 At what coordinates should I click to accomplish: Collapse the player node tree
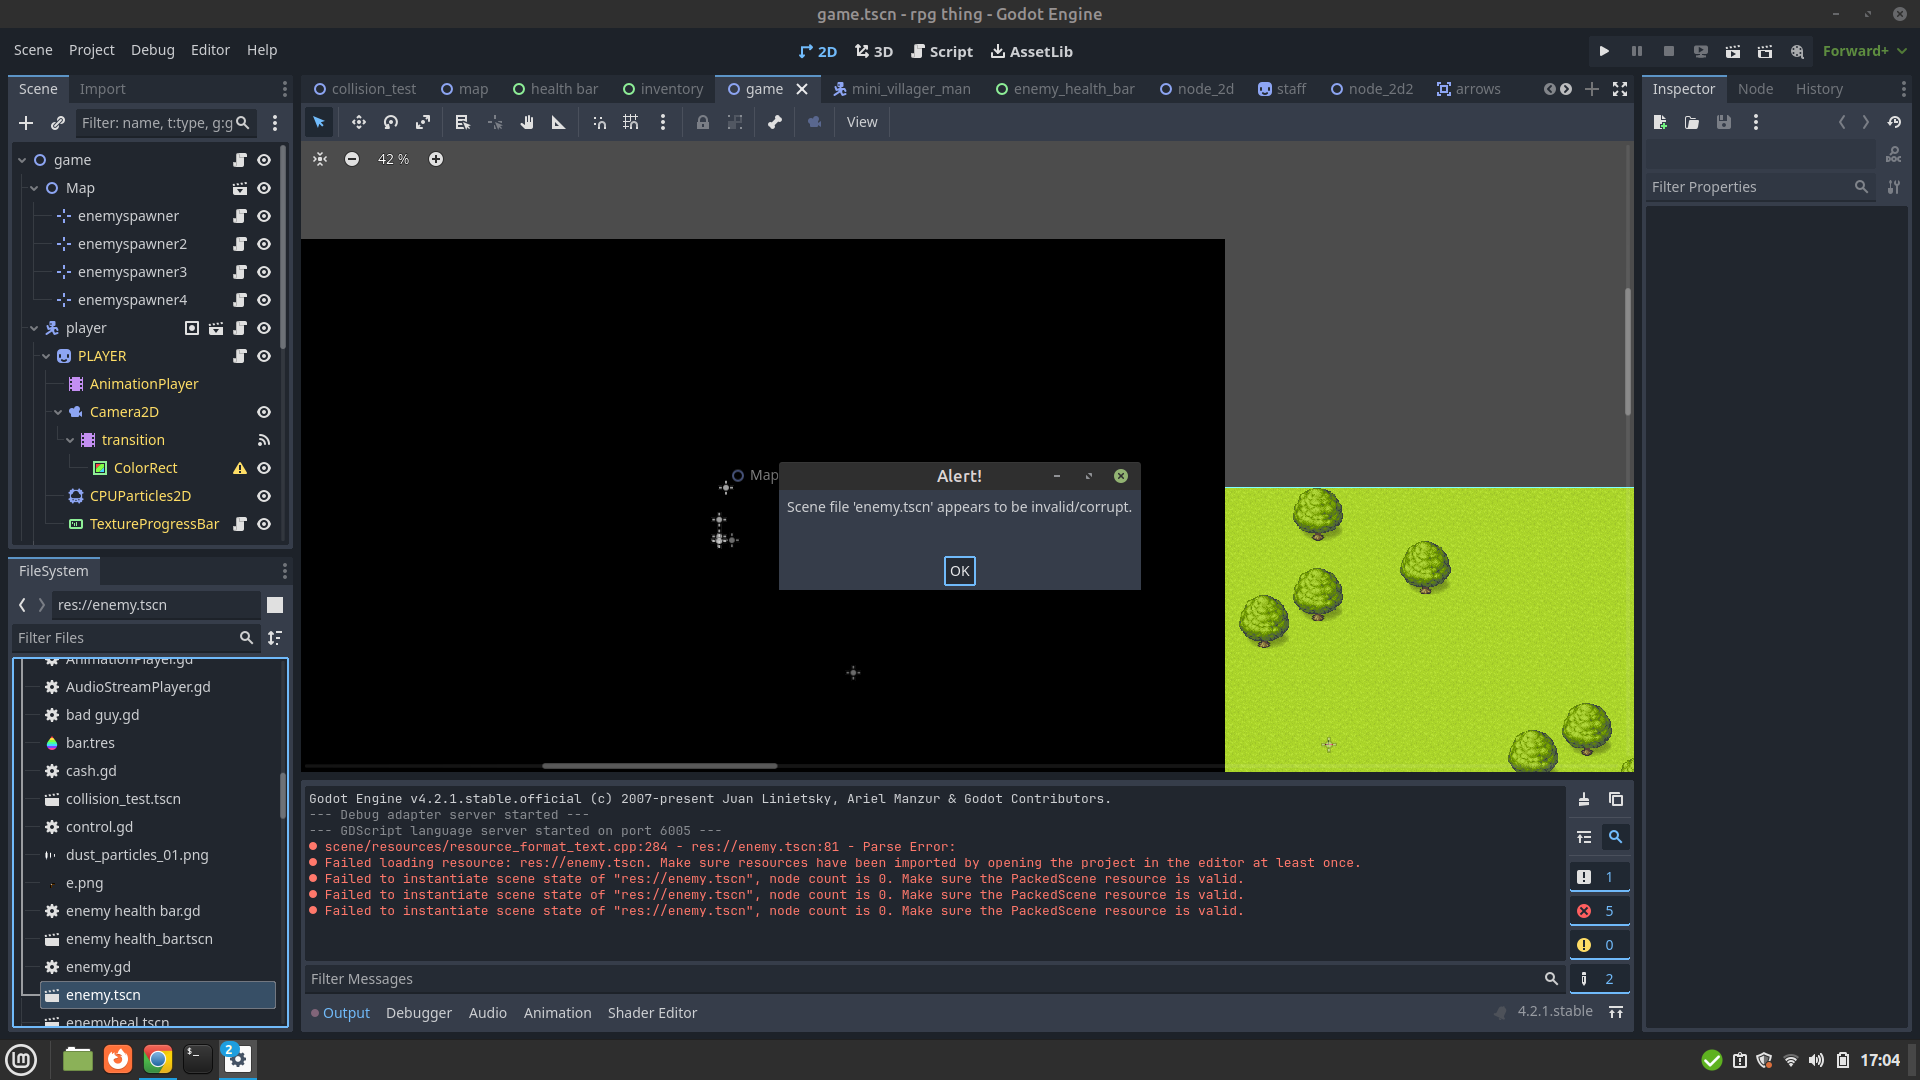[x=34, y=328]
